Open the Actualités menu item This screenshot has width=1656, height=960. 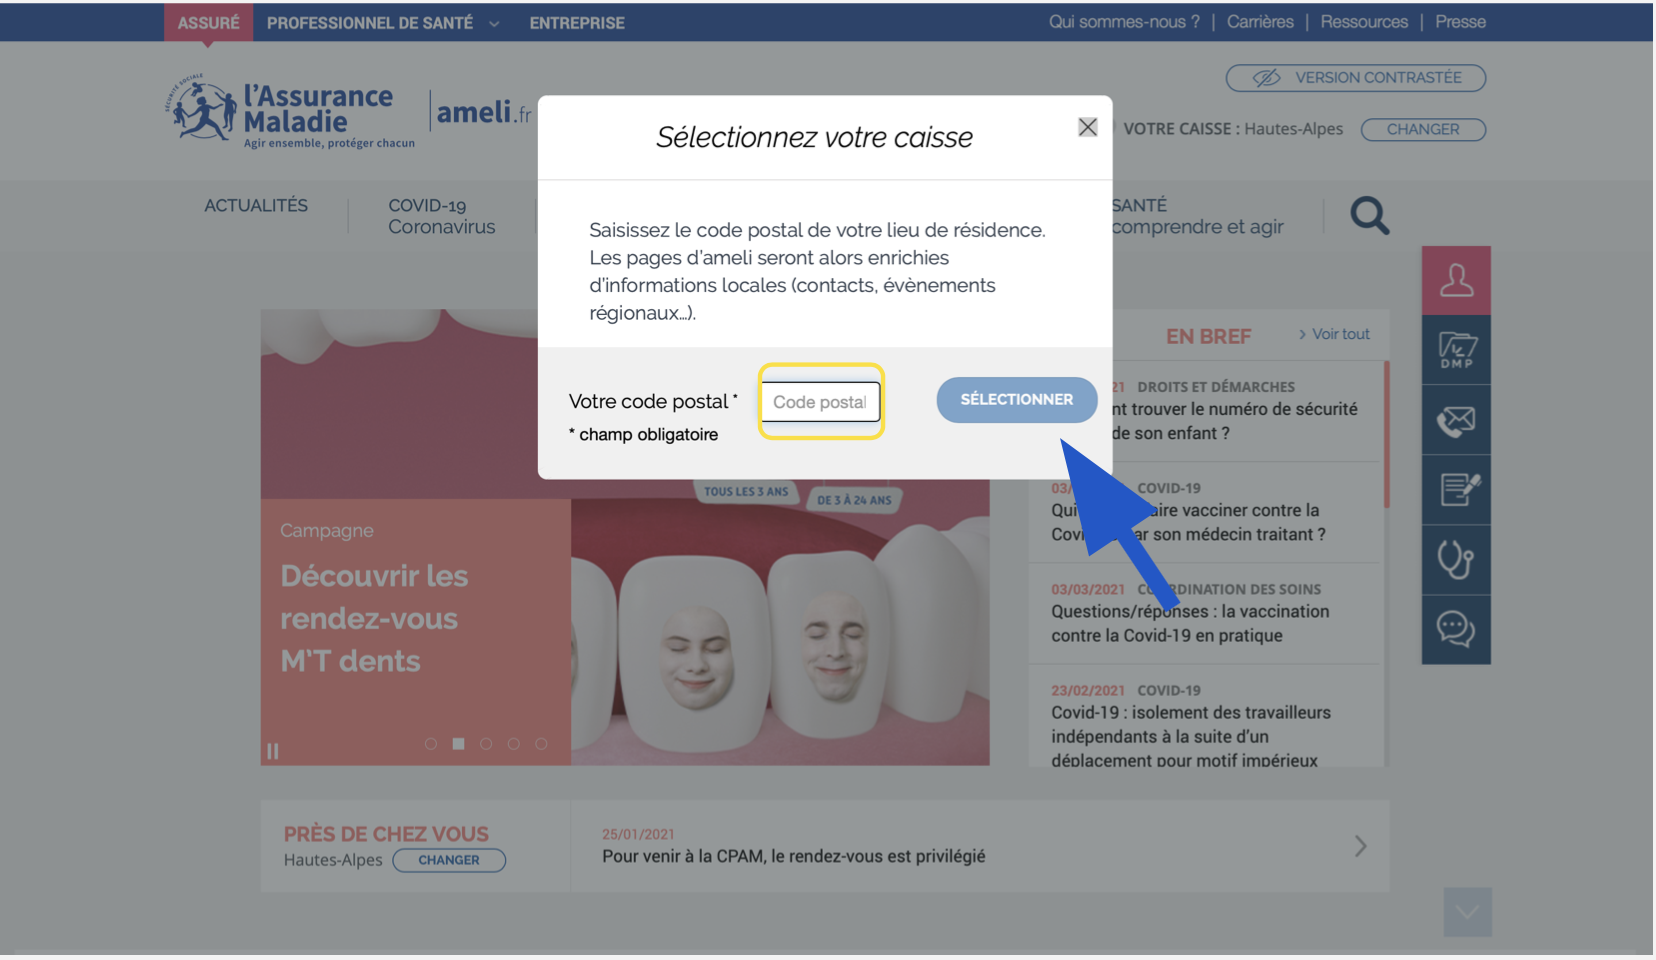coord(256,206)
